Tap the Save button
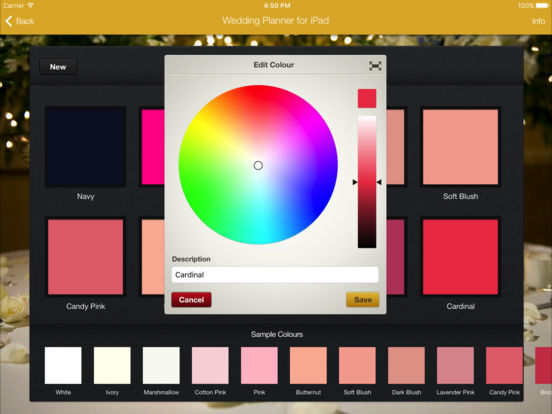 tap(363, 300)
